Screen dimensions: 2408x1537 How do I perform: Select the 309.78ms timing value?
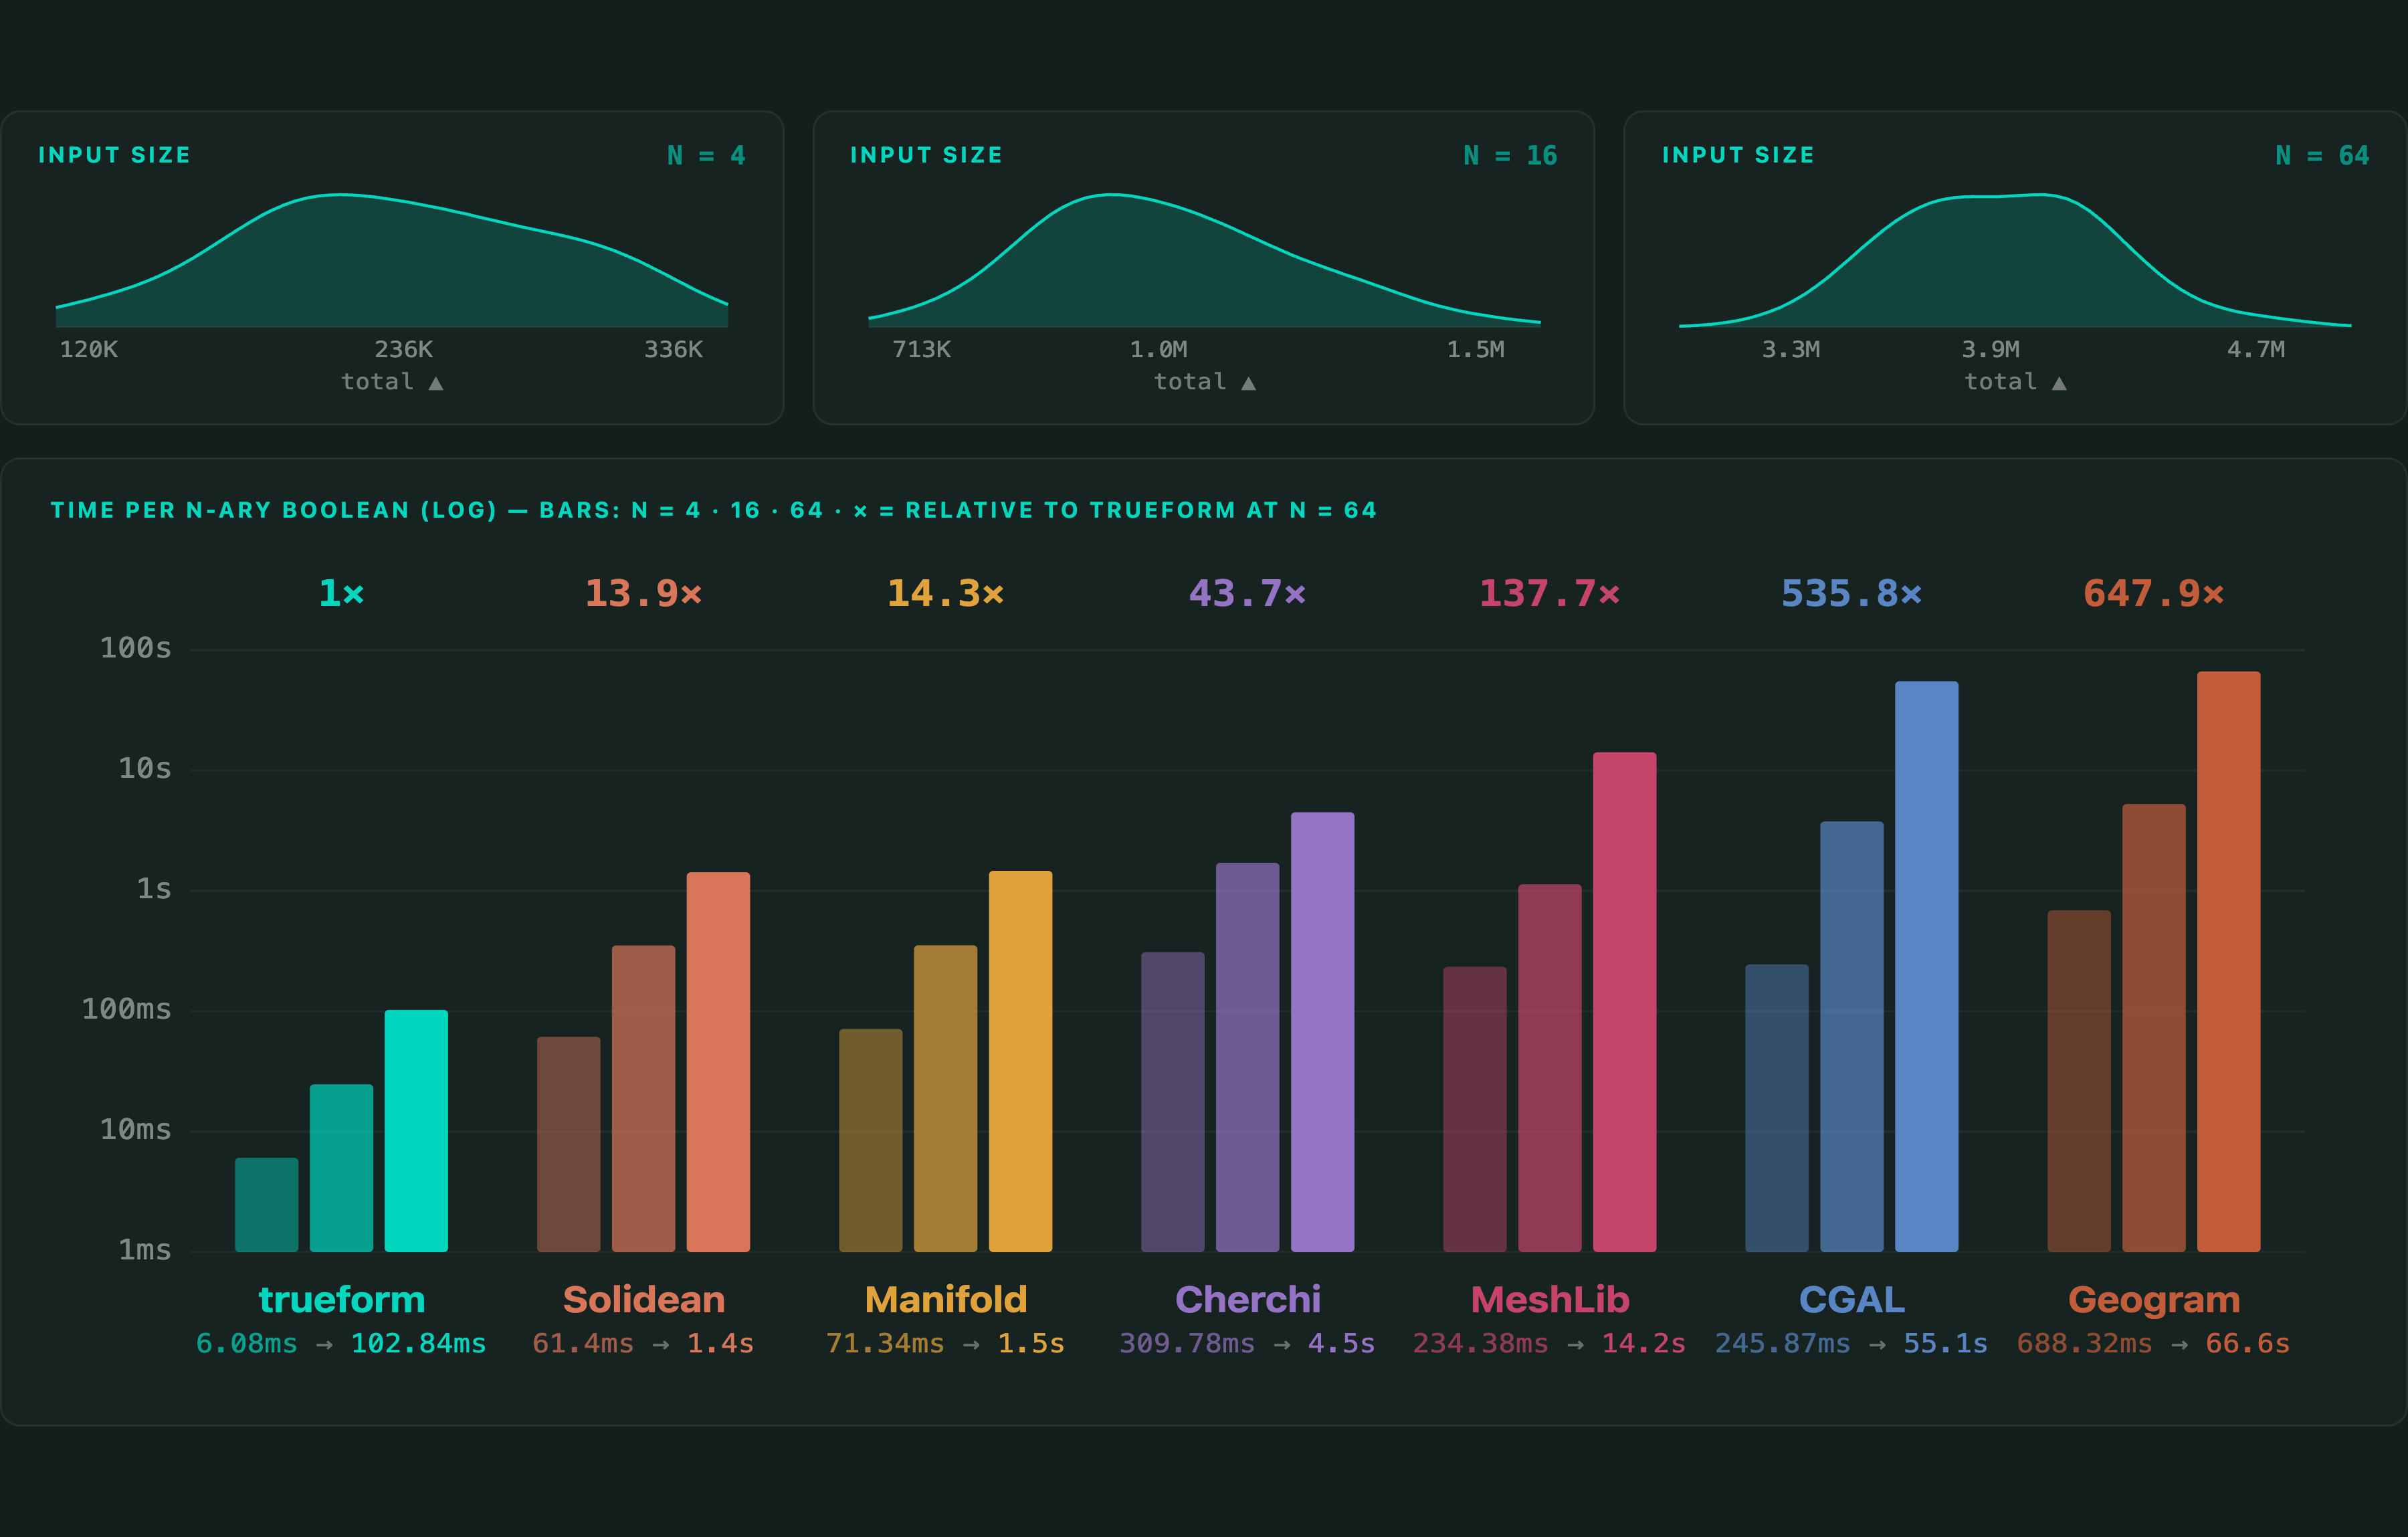point(1187,1343)
